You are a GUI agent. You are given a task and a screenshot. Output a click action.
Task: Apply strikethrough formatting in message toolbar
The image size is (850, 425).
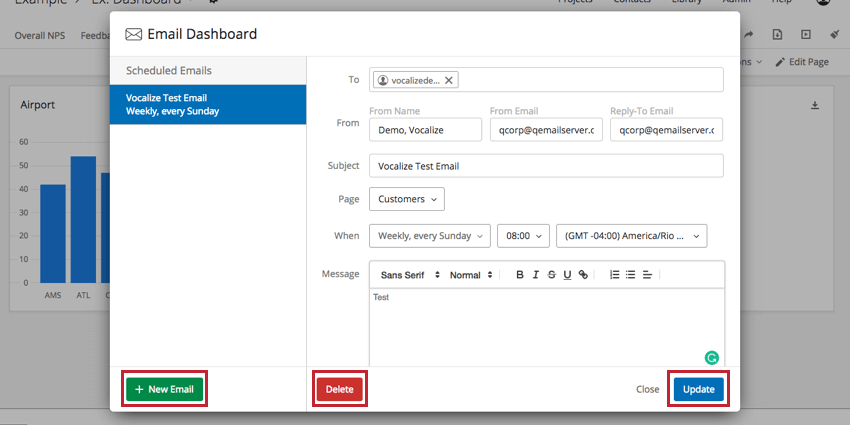click(x=551, y=275)
